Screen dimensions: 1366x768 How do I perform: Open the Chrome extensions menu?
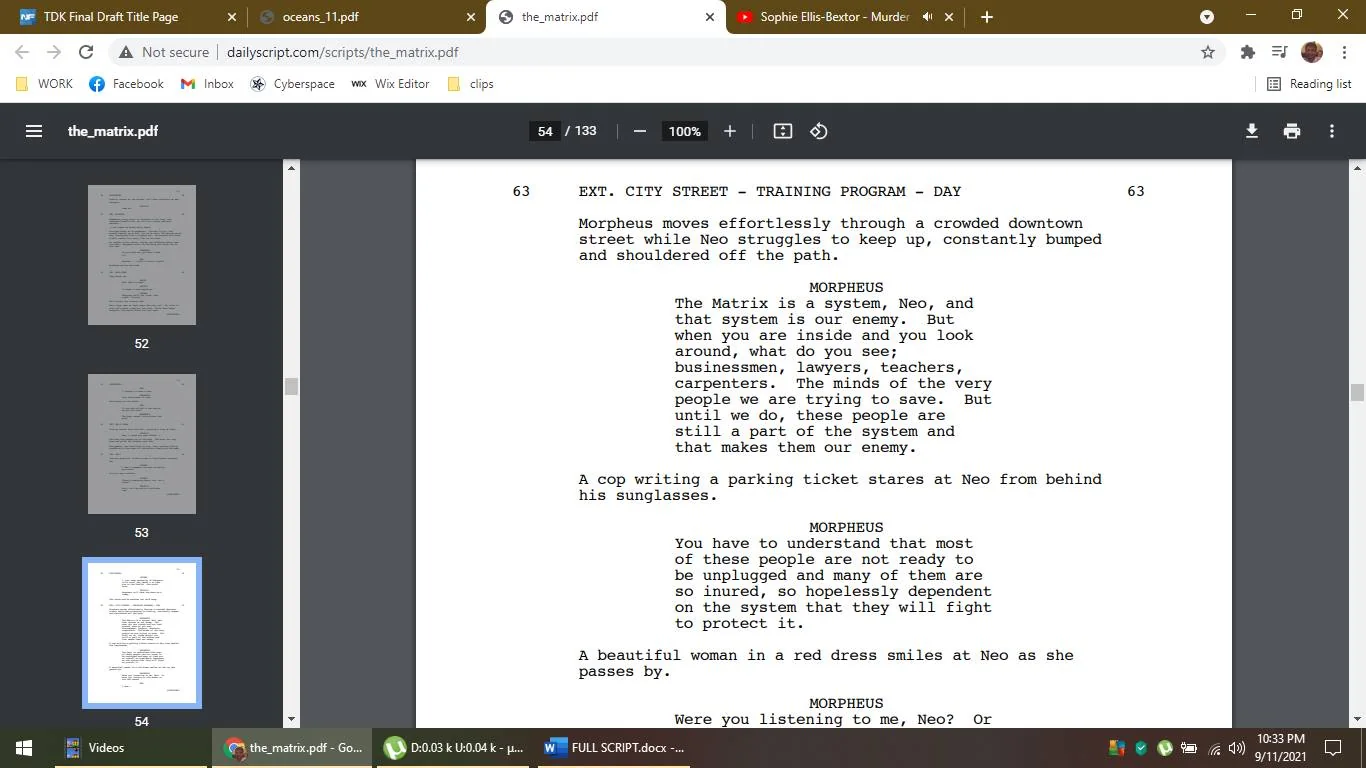[1247, 52]
